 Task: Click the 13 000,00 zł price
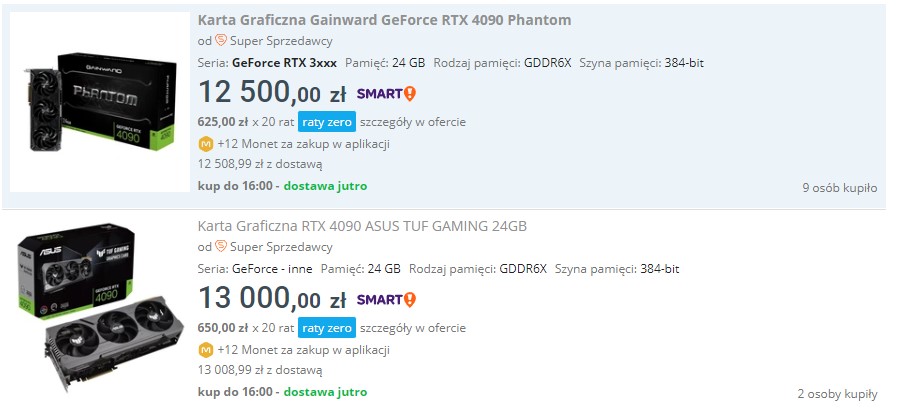(272, 299)
